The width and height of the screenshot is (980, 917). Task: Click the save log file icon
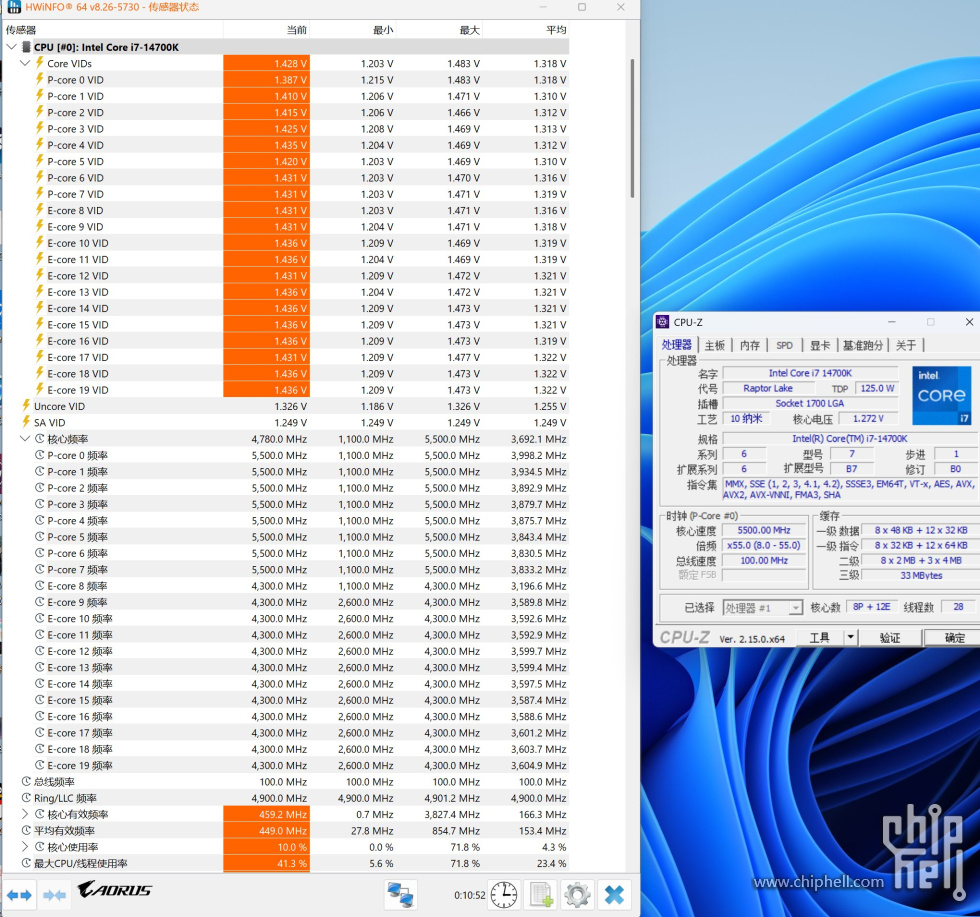click(x=541, y=895)
